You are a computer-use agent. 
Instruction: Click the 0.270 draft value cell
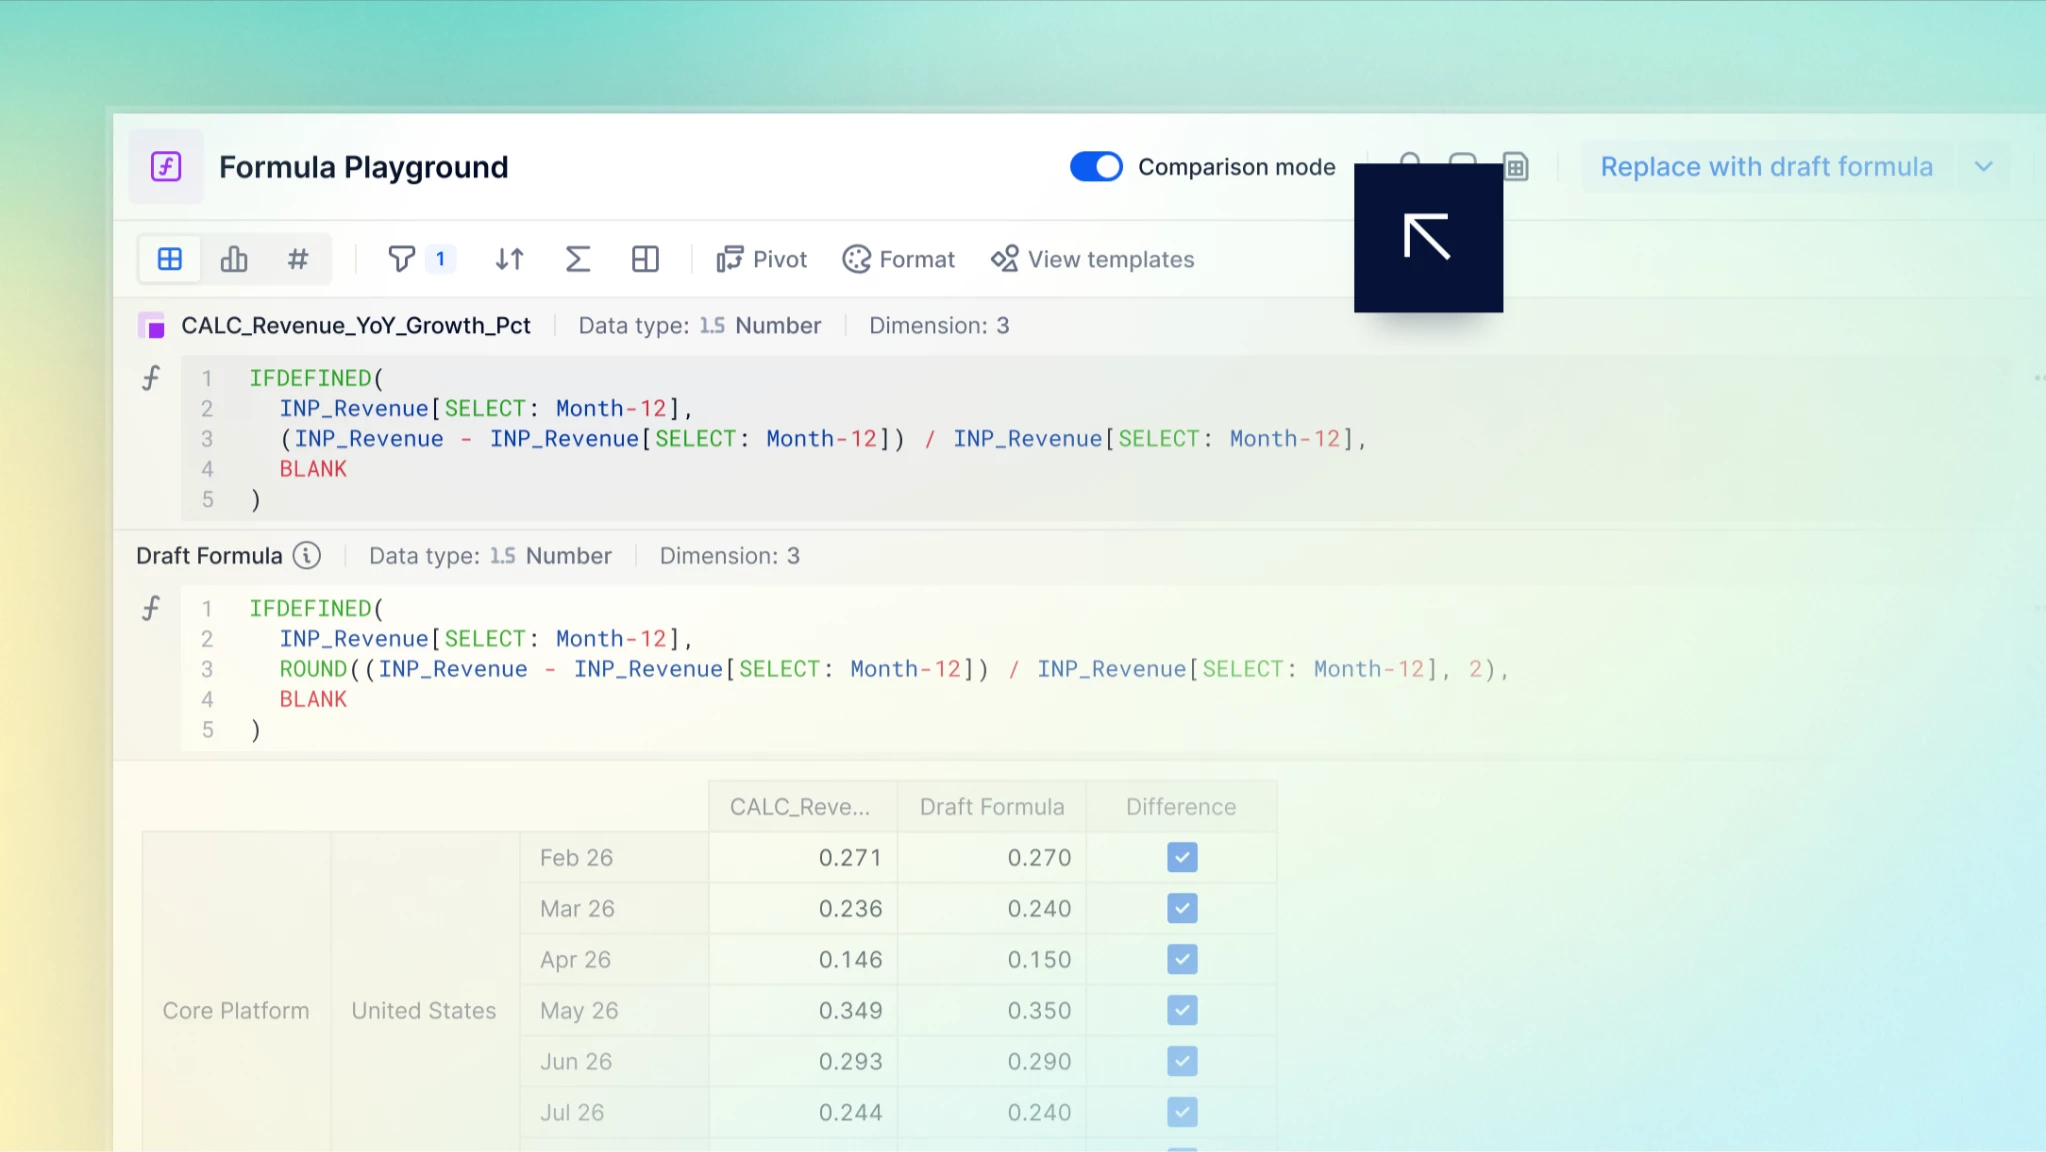(992, 857)
